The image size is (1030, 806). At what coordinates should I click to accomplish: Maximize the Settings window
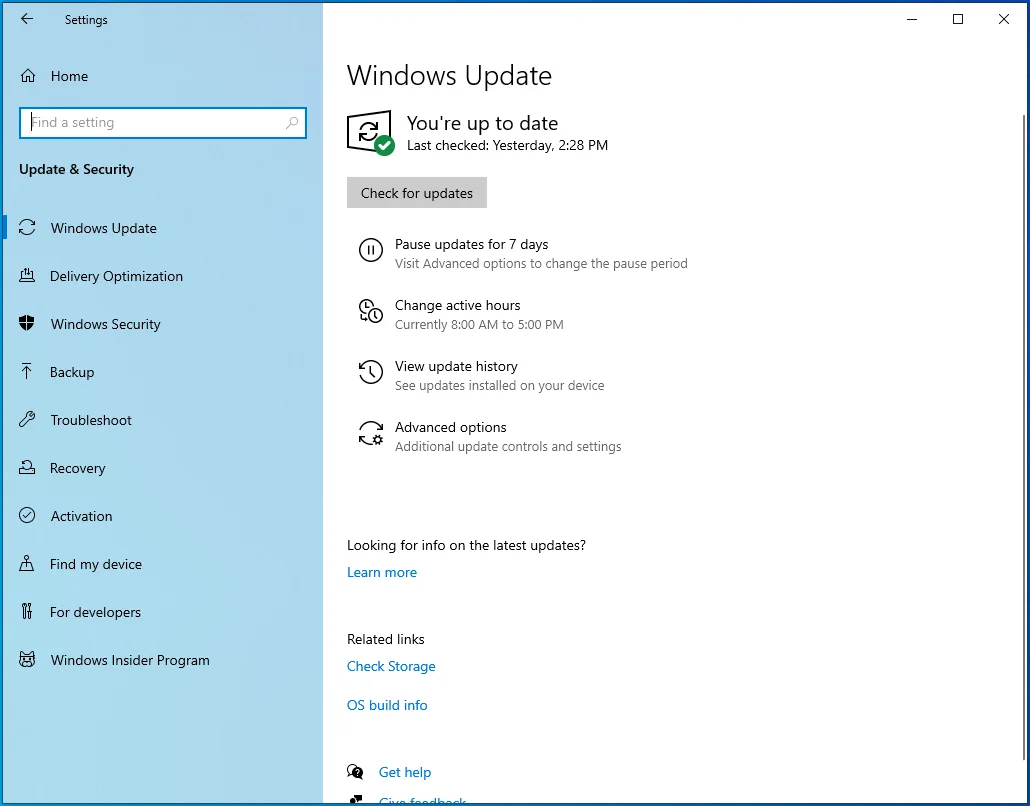click(958, 19)
